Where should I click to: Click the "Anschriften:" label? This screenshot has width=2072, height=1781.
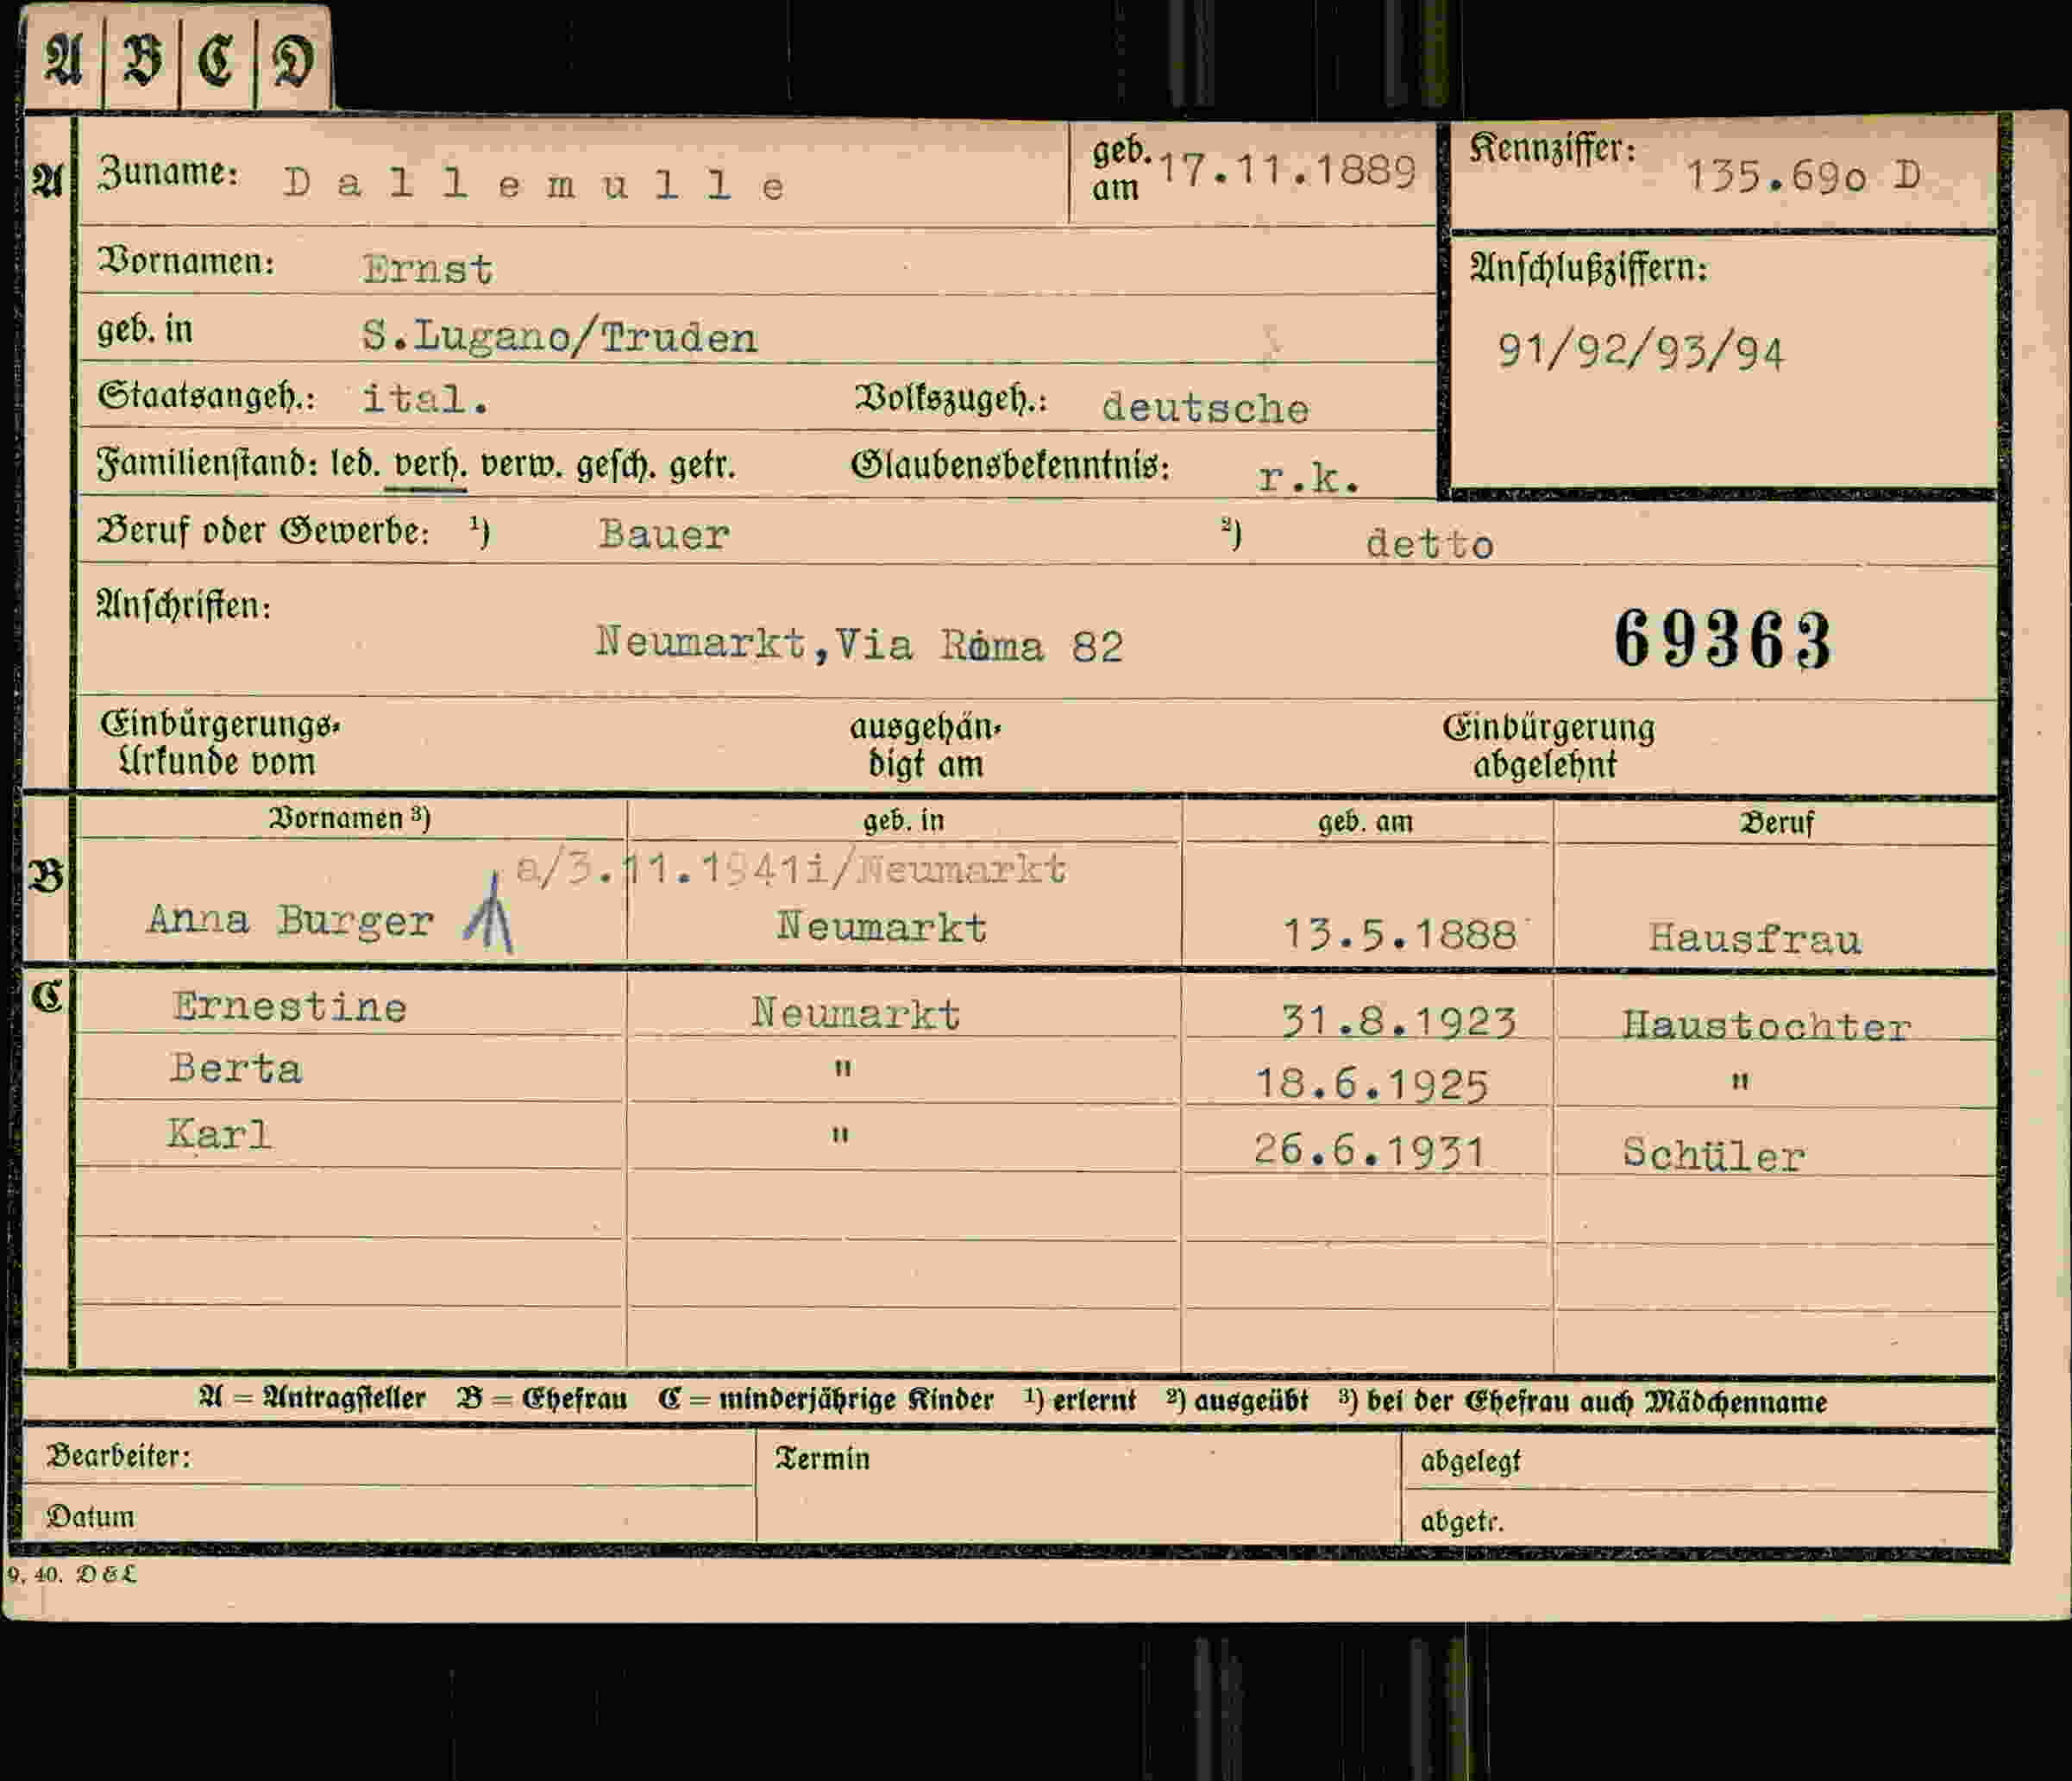pyautogui.click(x=183, y=605)
